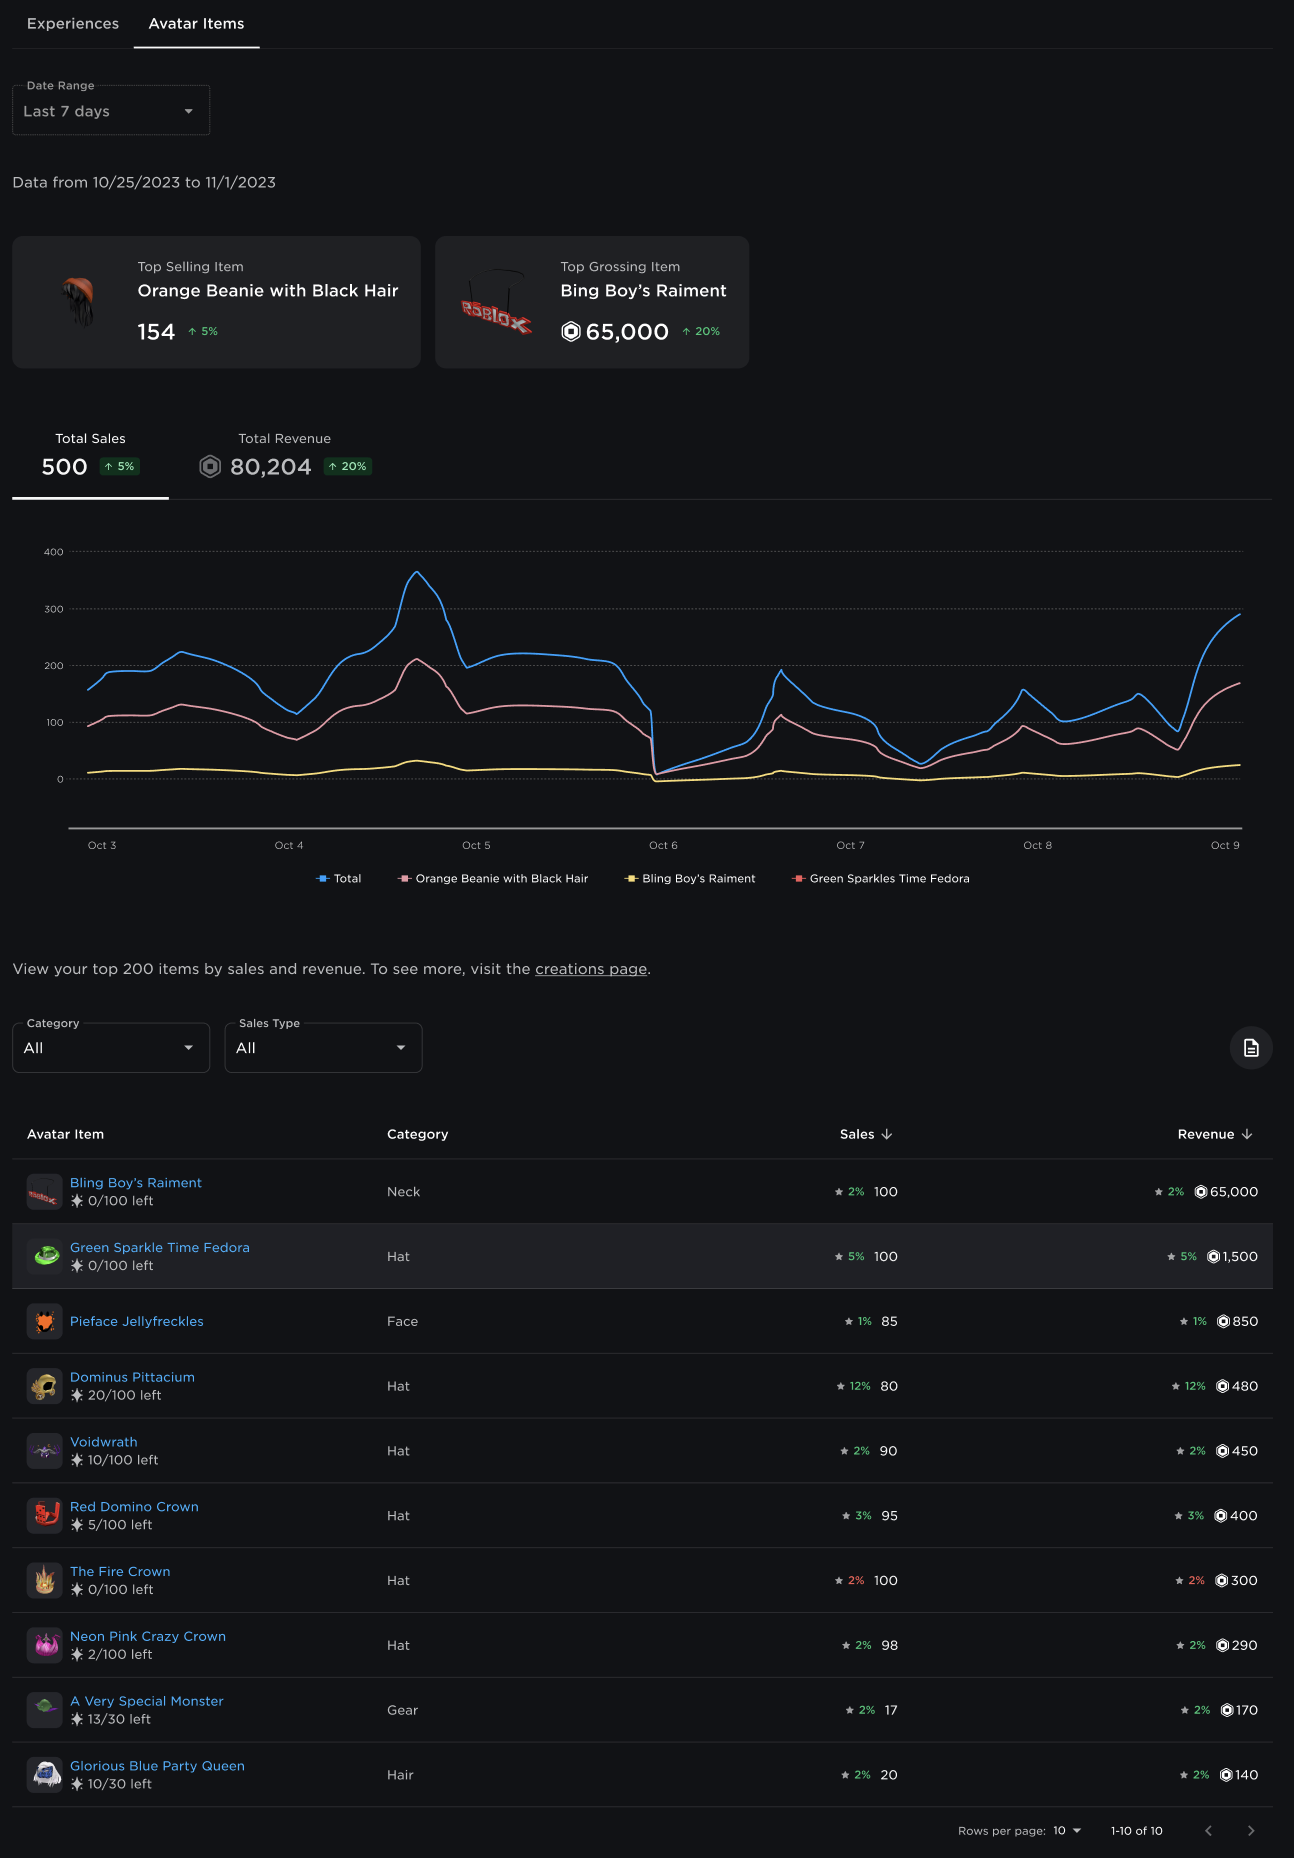1294x1858 pixels.
Task: Open the Pieface Jellyfreckles item link
Action: click(137, 1321)
